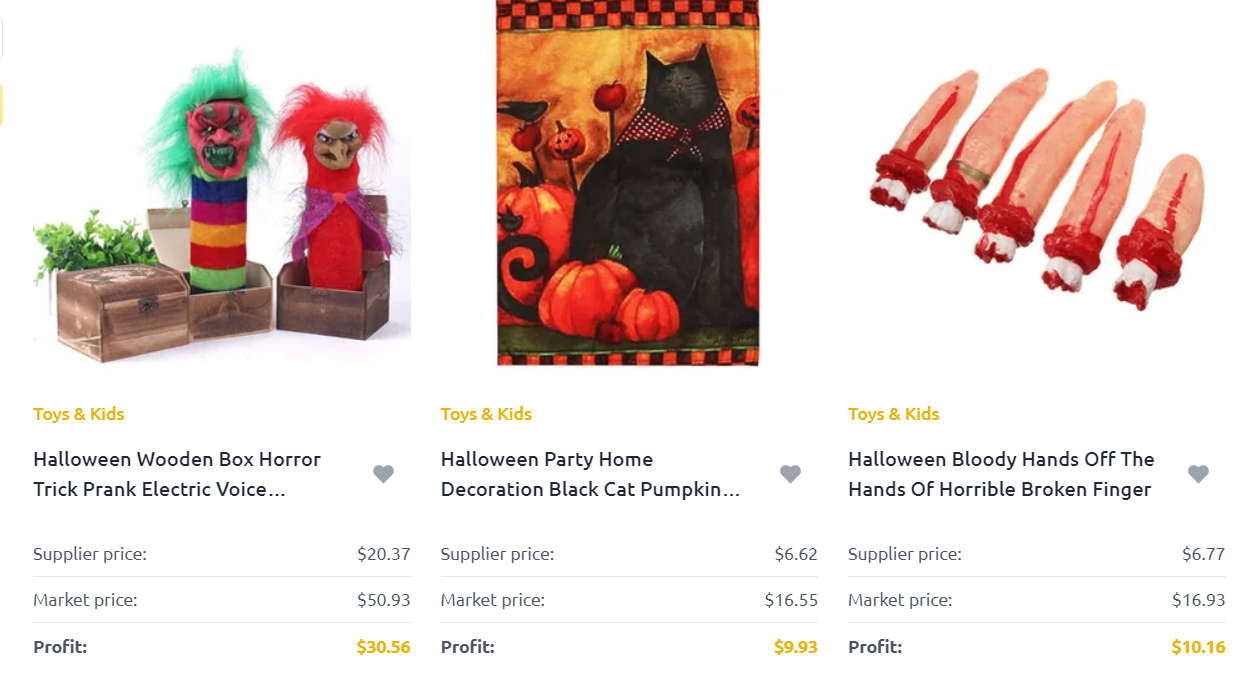Open the bloody severed fingers product image
The height and width of the screenshot is (683, 1235).
pyautogui.click(x=1037, y=187)
